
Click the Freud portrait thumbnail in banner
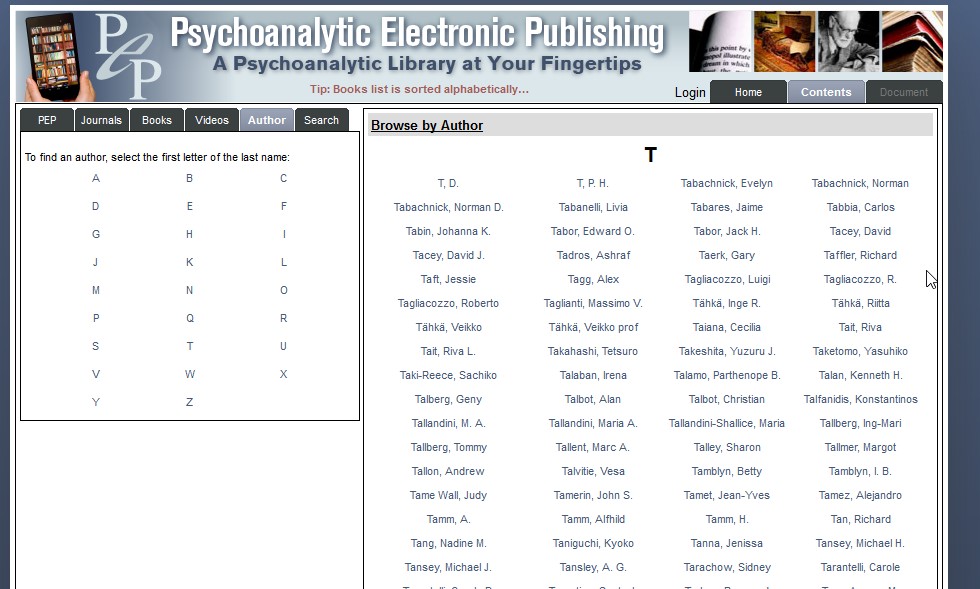[x=848, y=41]
